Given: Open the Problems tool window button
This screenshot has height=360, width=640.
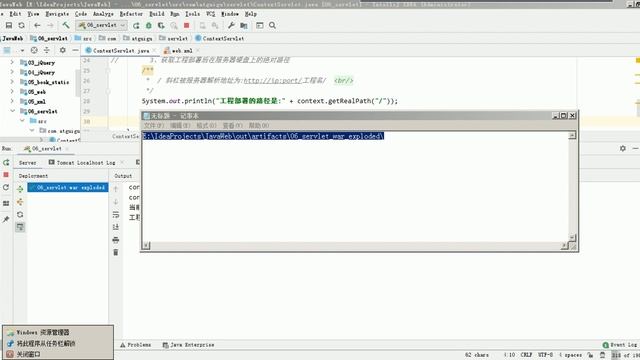Looking at the screenshot, I should pos(136,345).
